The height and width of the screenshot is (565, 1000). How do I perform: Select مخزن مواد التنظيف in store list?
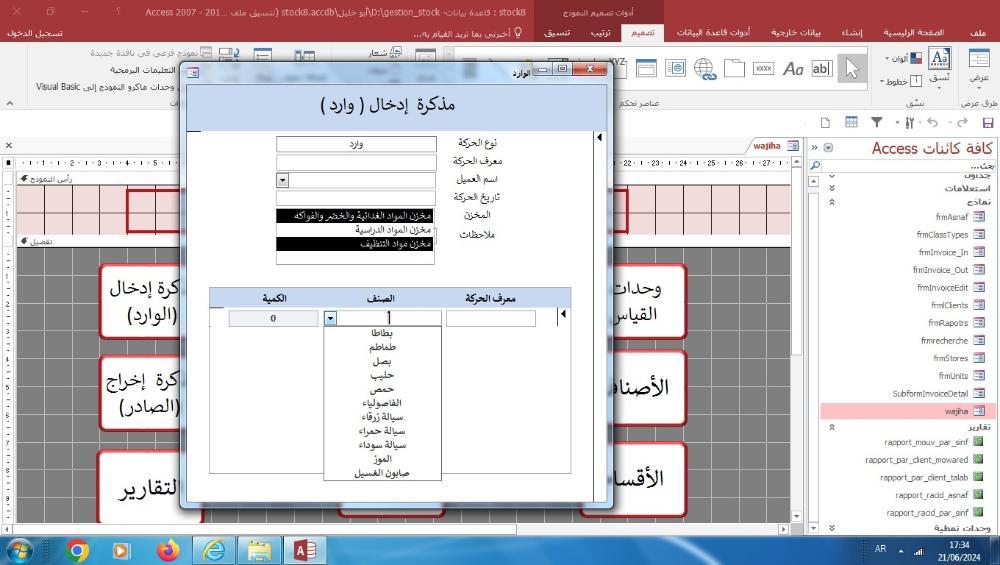[x=355, y=244]
